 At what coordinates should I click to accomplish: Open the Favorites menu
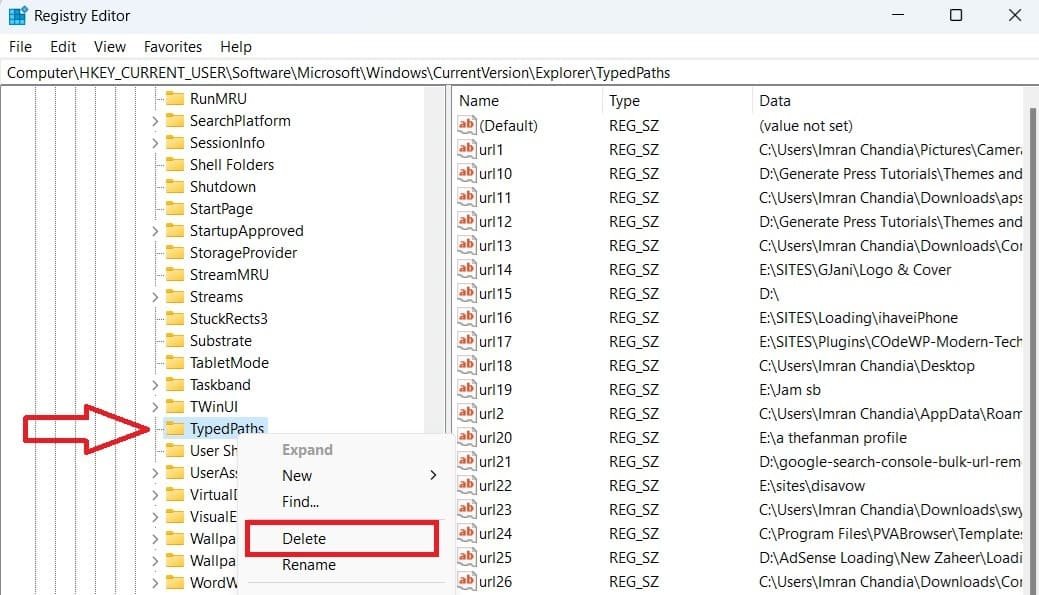(x=172, y=47)
